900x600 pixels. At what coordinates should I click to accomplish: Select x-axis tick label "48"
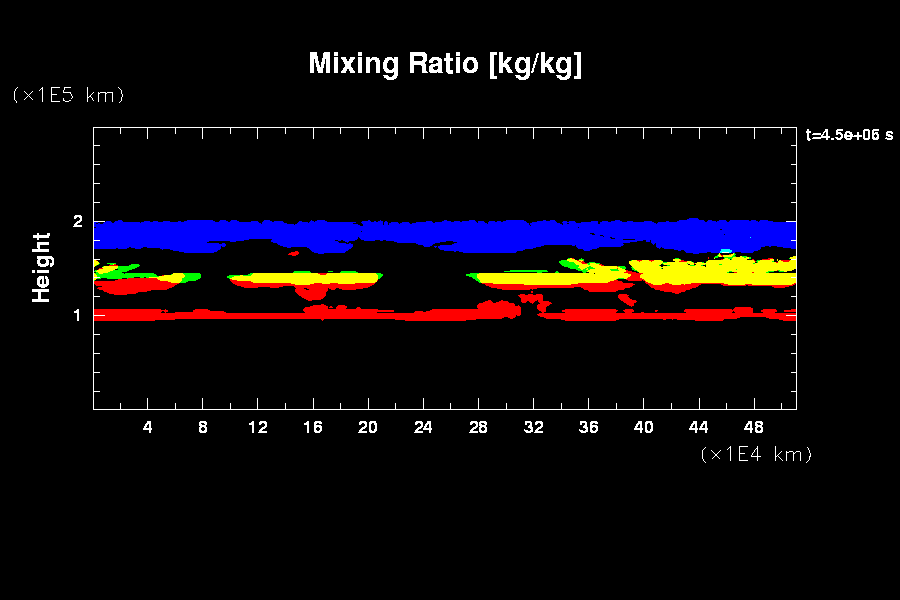pyautogui.click(x=753, y=428)
